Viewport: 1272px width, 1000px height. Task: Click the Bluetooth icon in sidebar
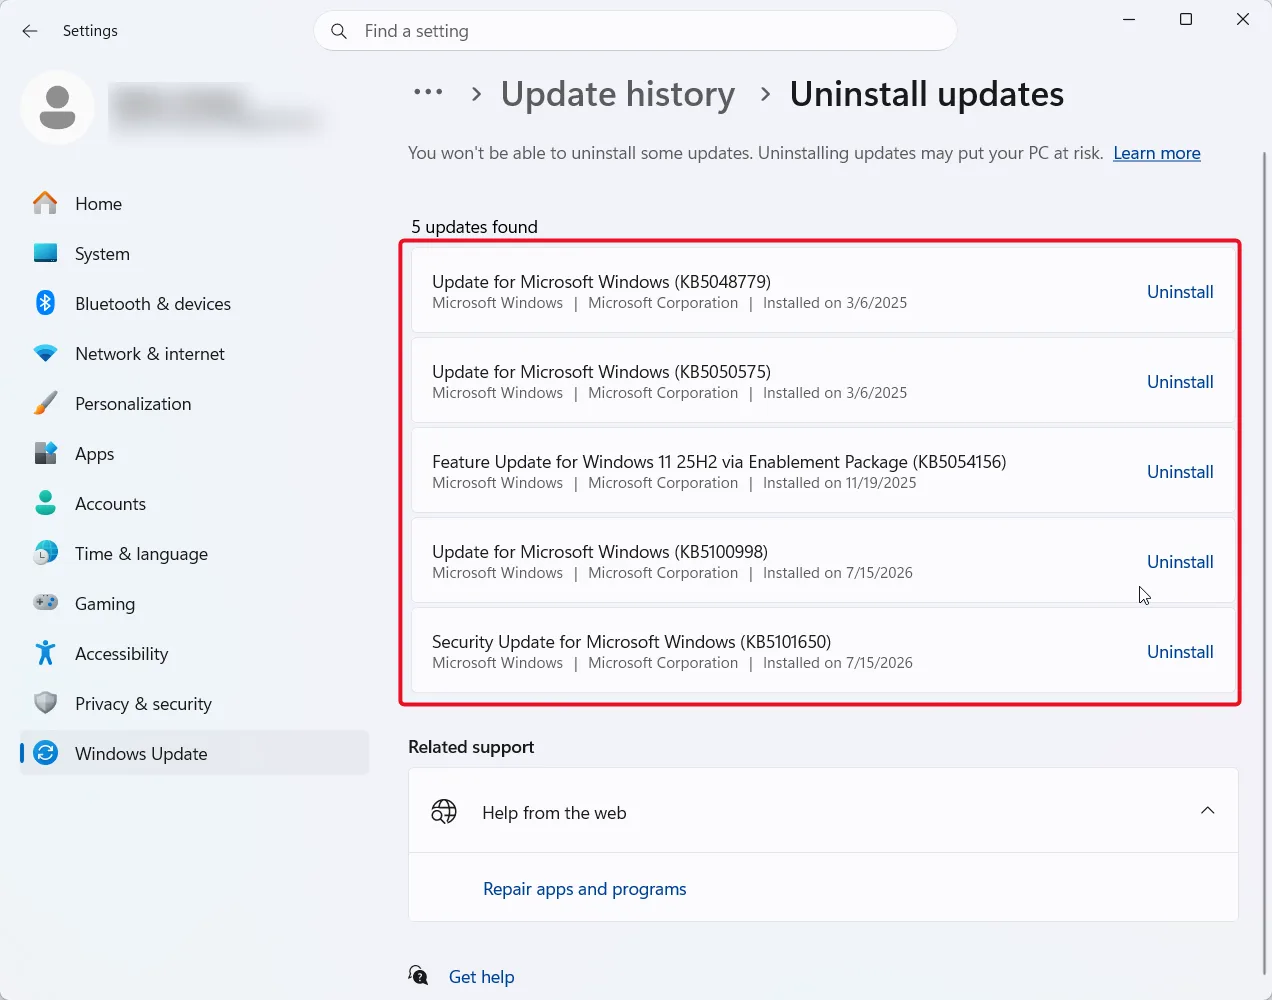pyautogui.click(x=45, y=303)
